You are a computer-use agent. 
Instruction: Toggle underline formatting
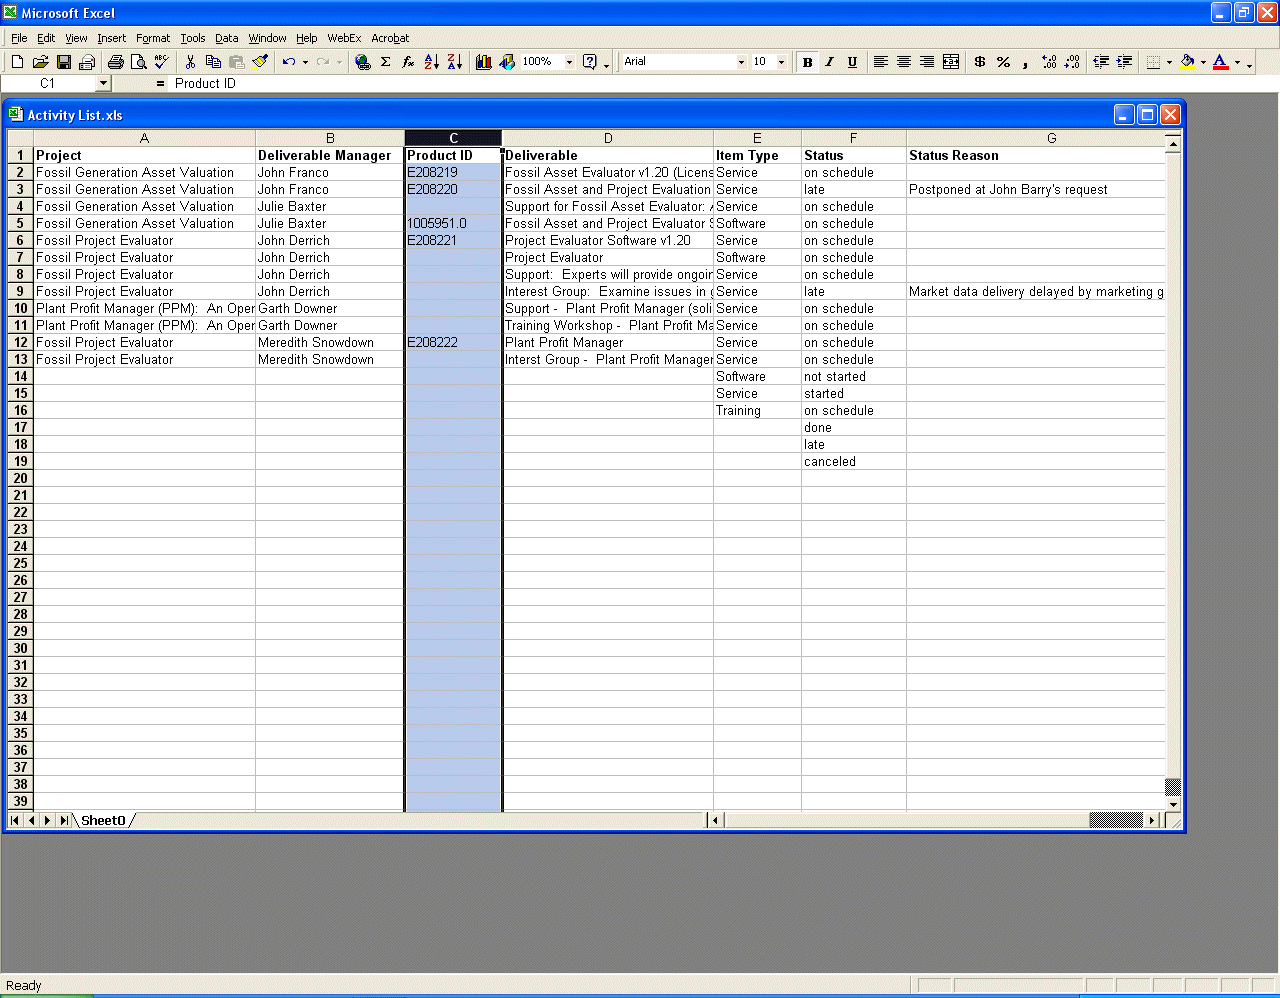coord(852,62)
